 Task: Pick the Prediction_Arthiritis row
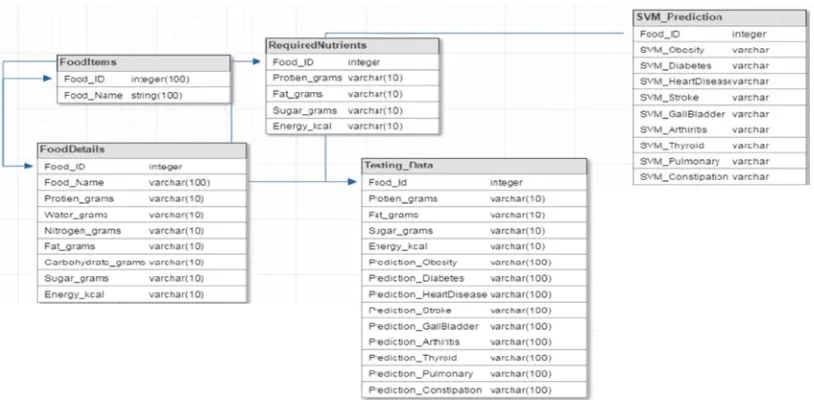(474, 342)
